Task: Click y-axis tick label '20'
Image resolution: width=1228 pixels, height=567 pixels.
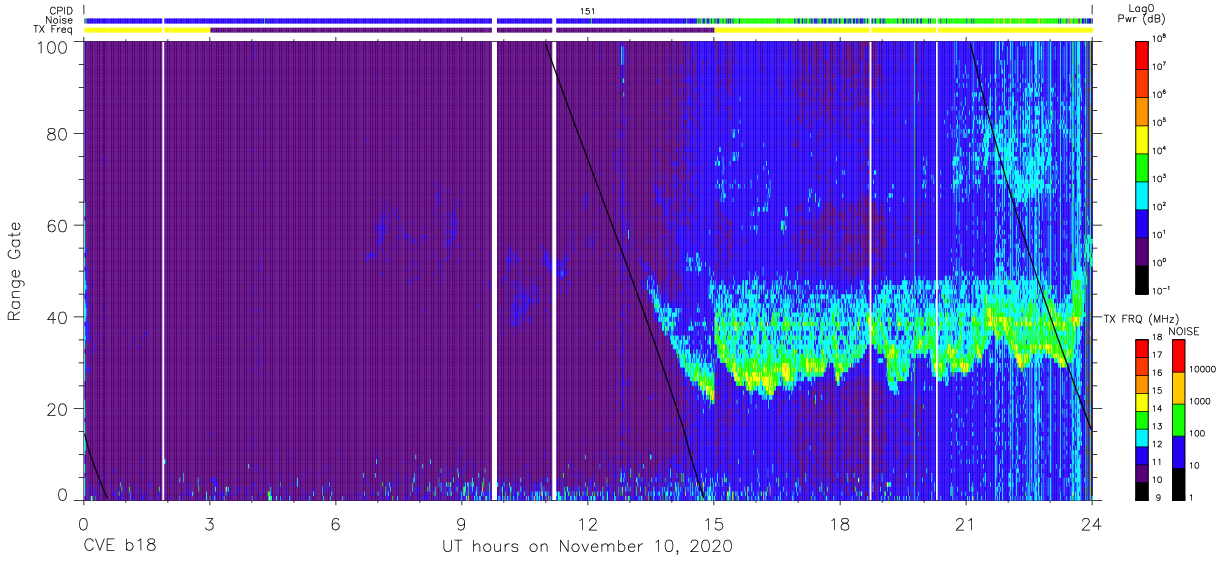Action: point(56,409)
